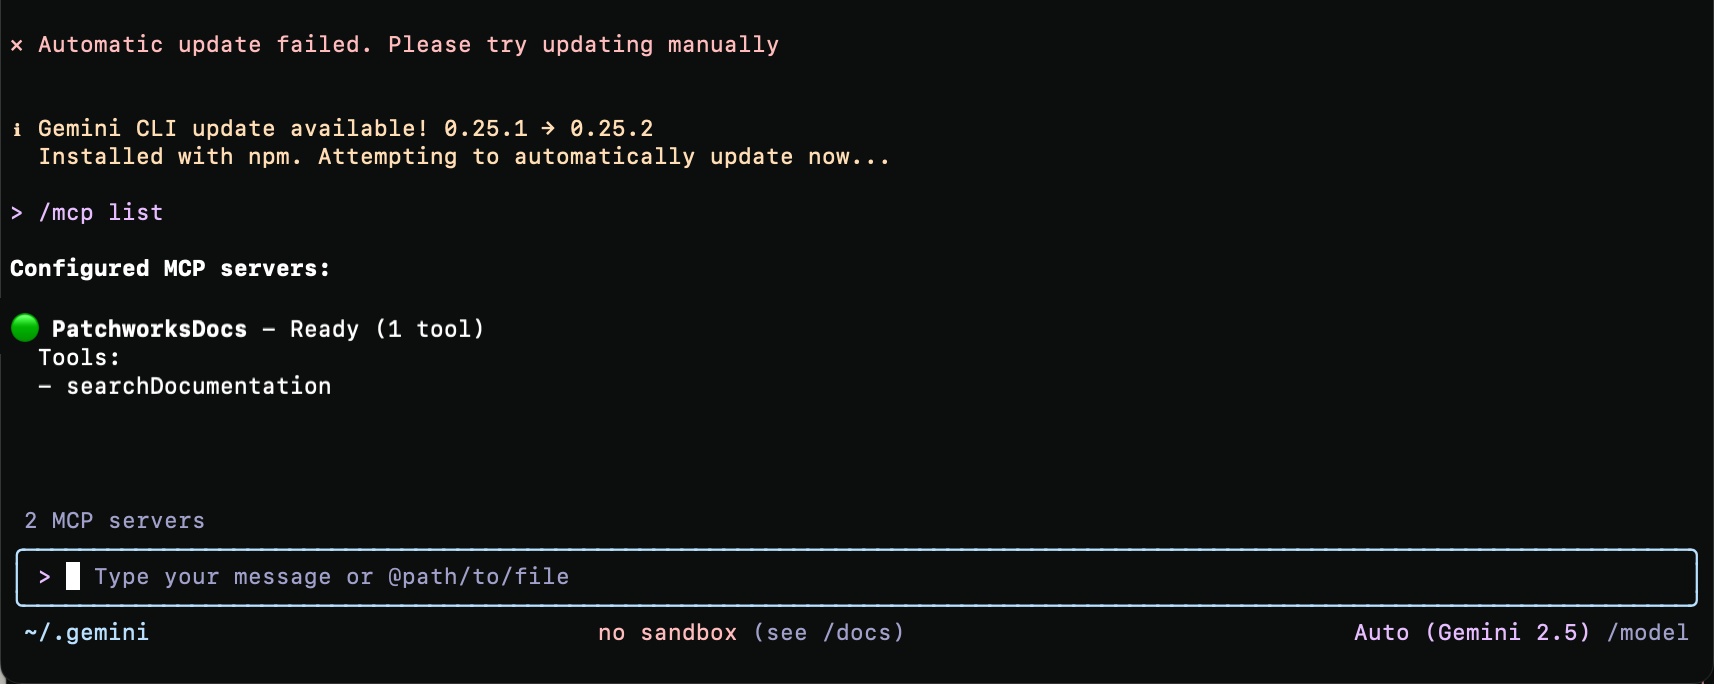Click the "2 MCP servers" status label

pos(115,521)
